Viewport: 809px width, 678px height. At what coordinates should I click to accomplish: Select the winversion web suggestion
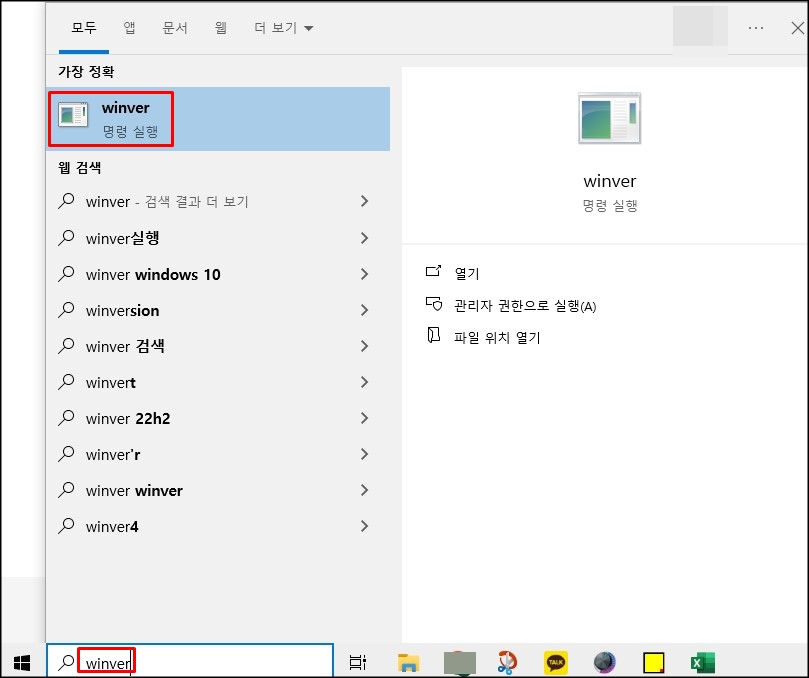click(218, 310)
